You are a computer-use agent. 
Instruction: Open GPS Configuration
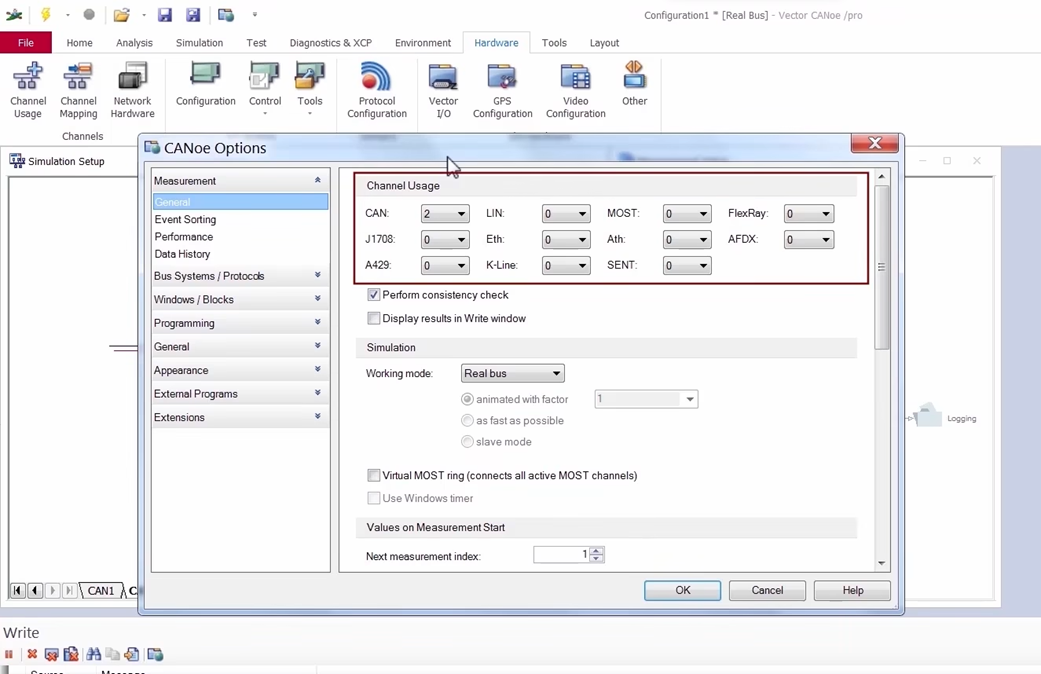tap(503, 90)
